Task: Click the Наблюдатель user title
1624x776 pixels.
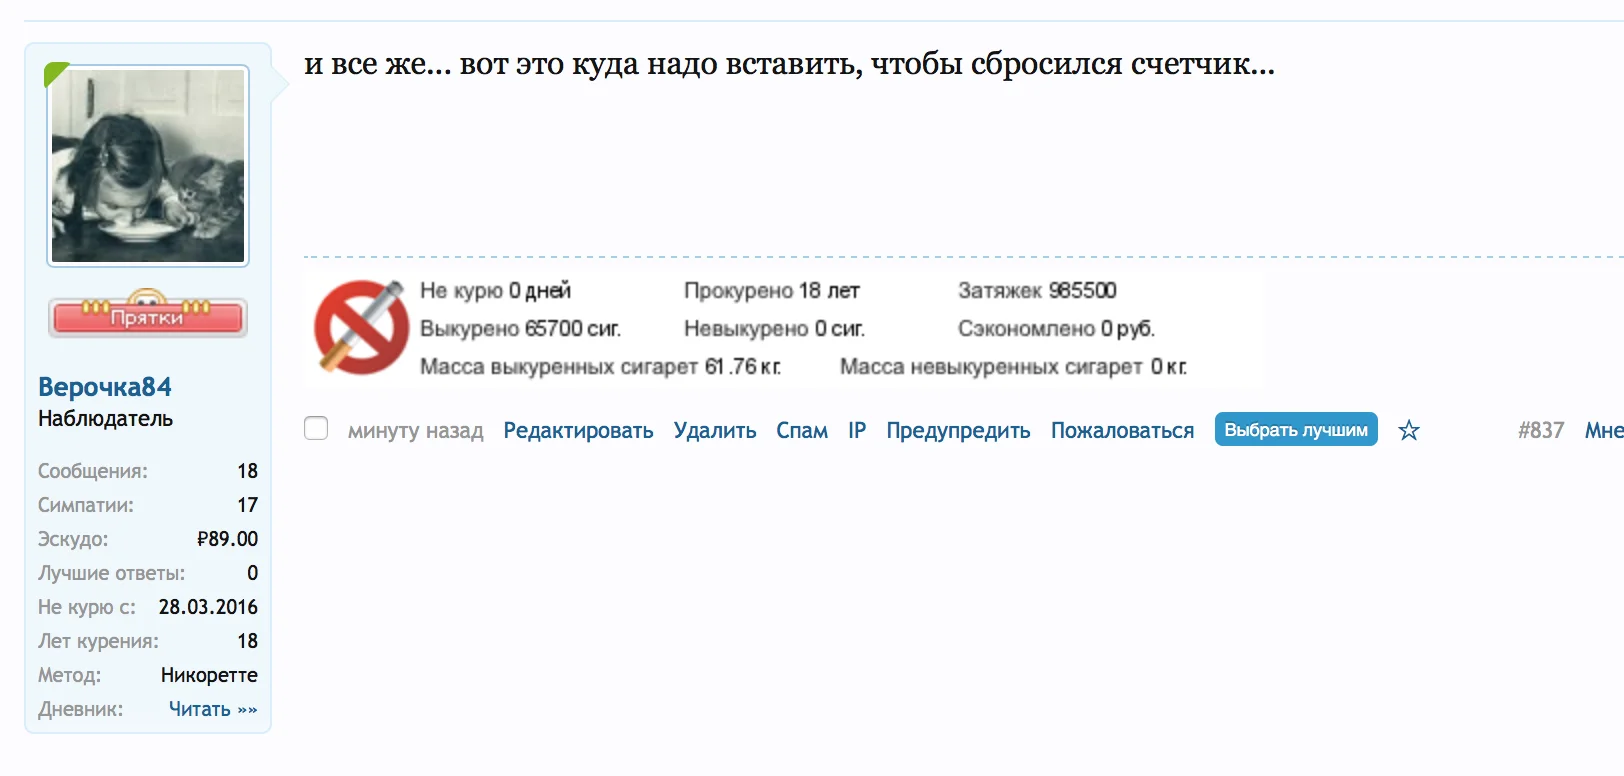Action: 105,419
